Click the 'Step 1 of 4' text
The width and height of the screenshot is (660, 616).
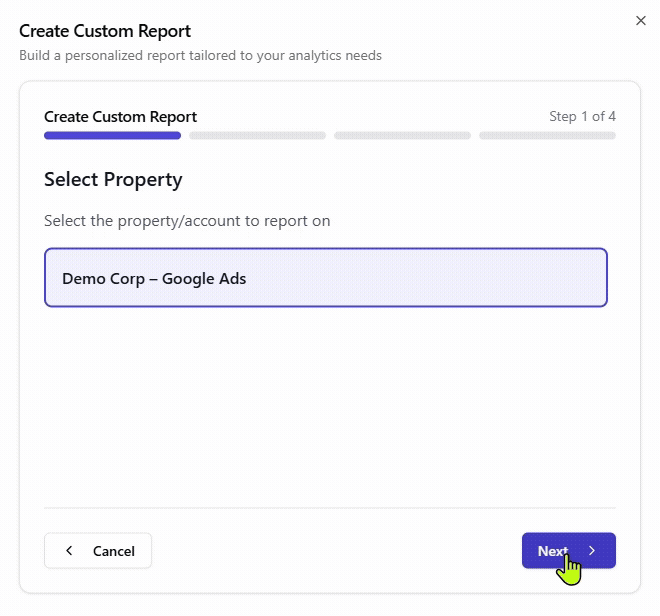pyautogui.click(x=583, y=116)
